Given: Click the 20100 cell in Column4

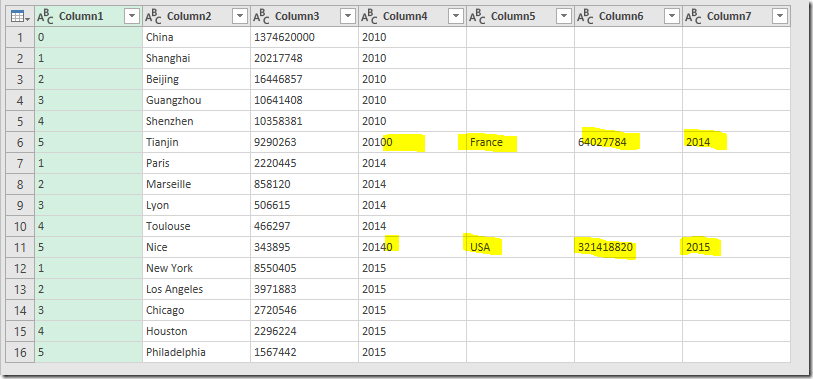Looking at the screenshot, I should pos(412,142).
